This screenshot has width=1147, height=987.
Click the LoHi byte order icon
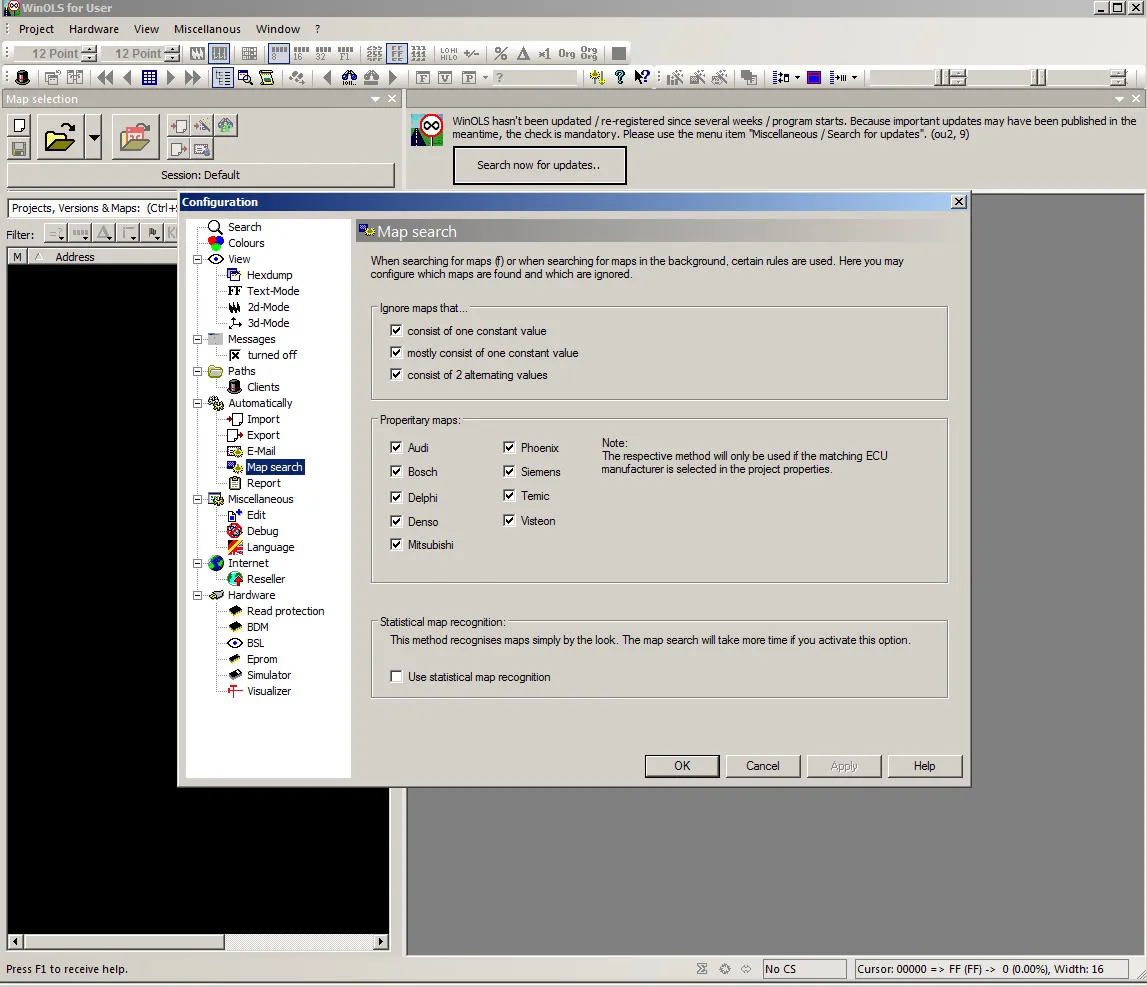click(449, 53)
